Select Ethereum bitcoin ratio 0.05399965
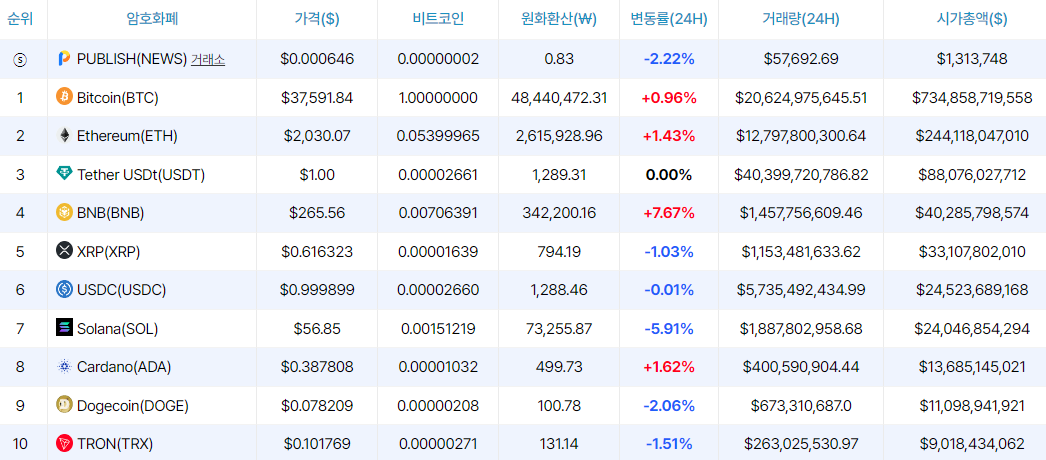1046x460 pixels. point(438,136)
